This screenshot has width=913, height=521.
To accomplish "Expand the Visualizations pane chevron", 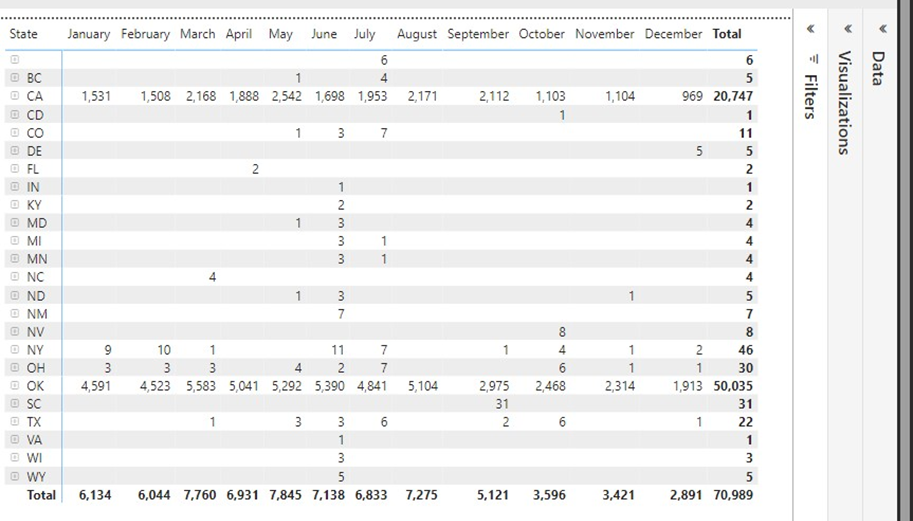I will (848, 29).
